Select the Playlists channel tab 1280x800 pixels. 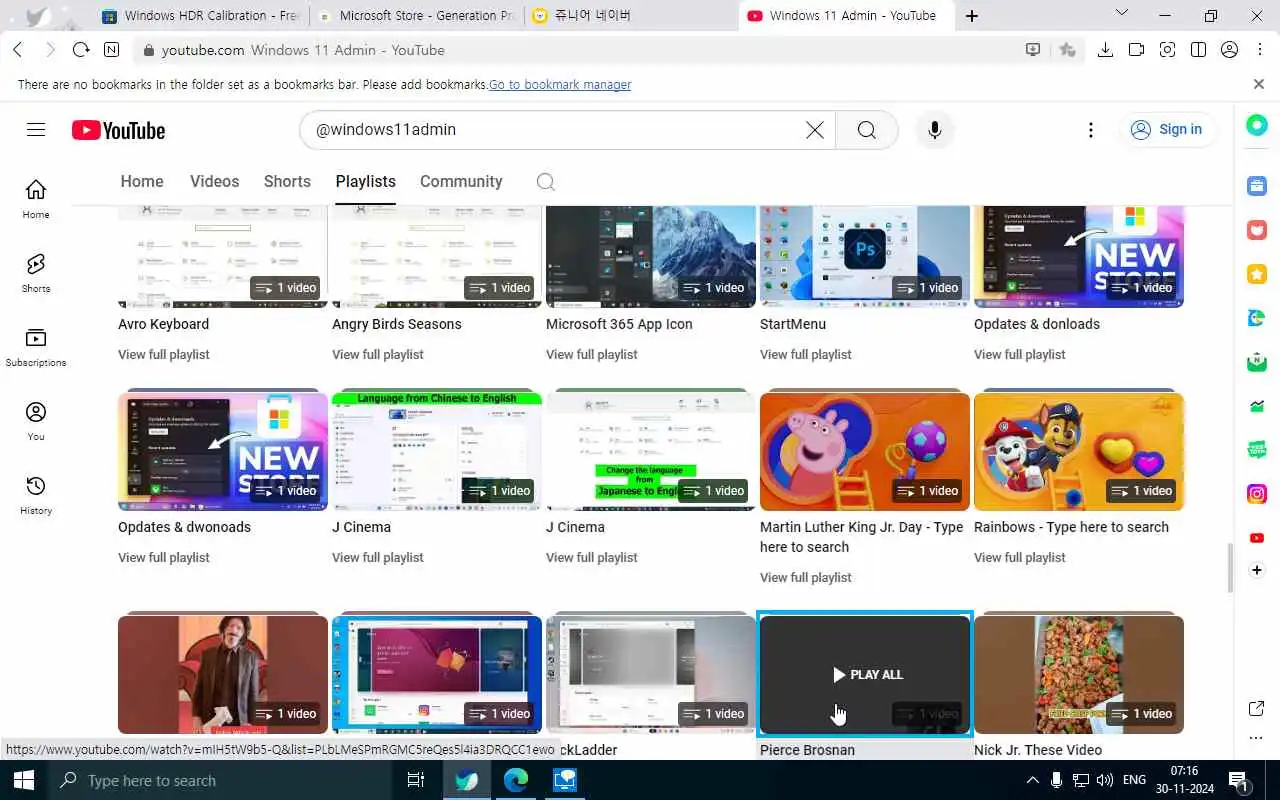(x=365, y=181)
